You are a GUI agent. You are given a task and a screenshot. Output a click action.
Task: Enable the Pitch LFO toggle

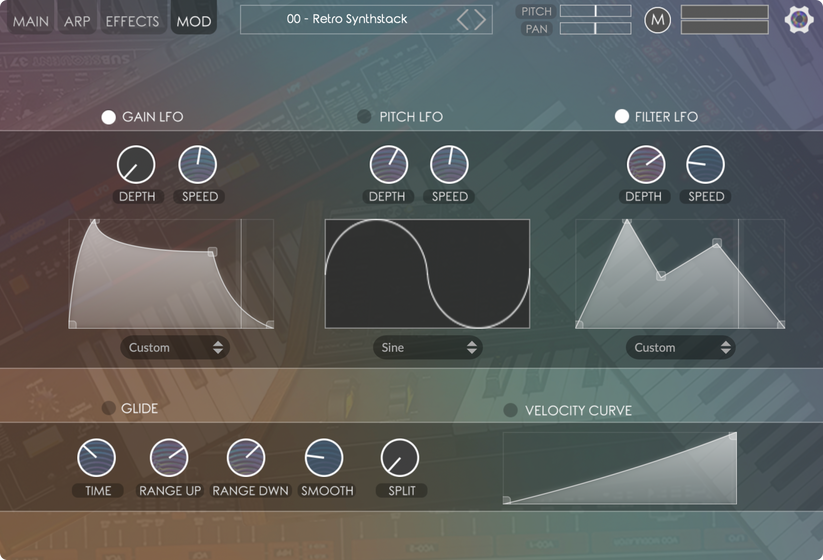click(x=365, y=117)
